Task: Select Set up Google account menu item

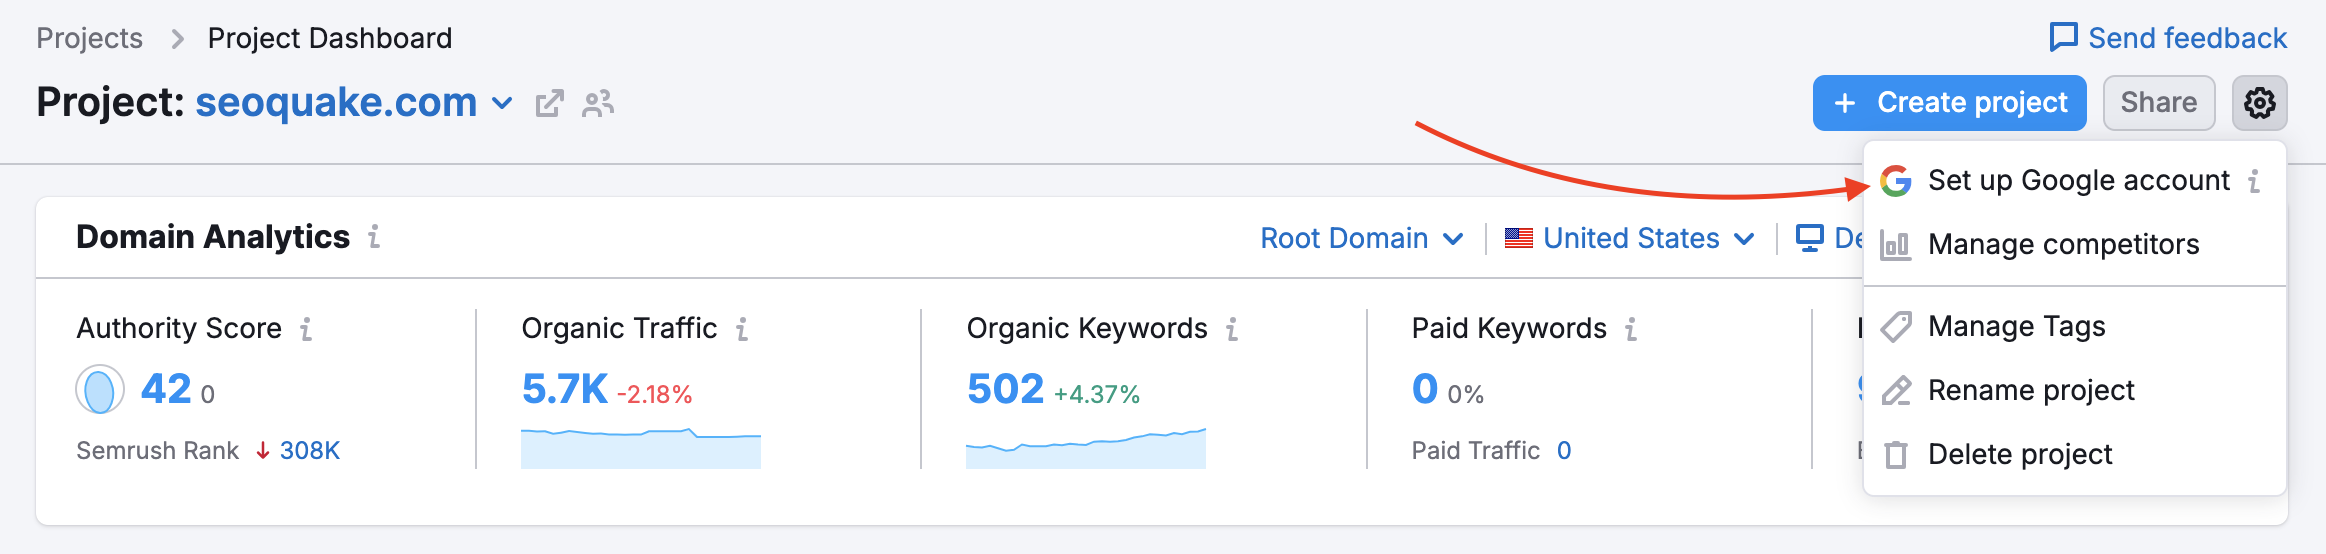Action: pyautogui.click(x=2075, y=181)
